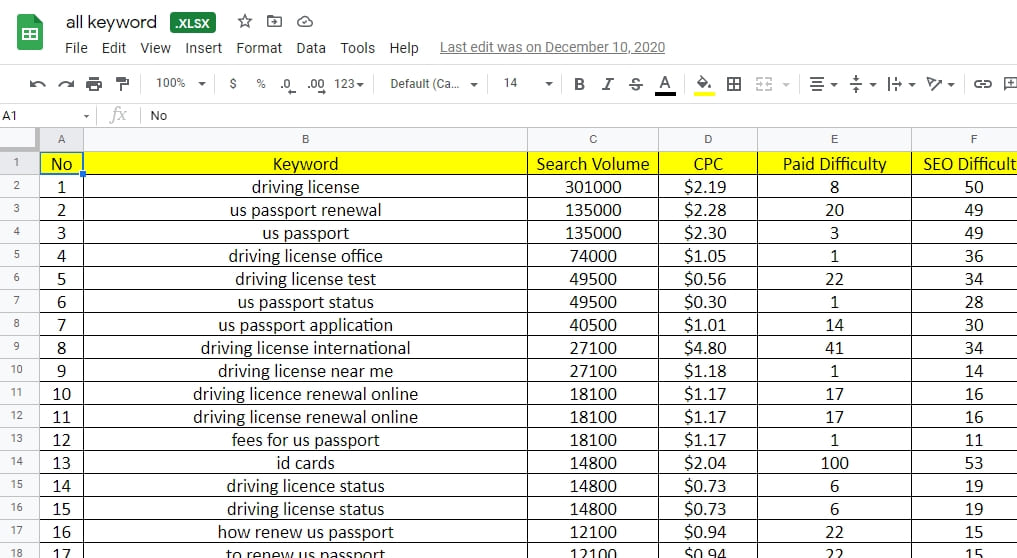Open the yellow fill color picker

pos(704,84)
